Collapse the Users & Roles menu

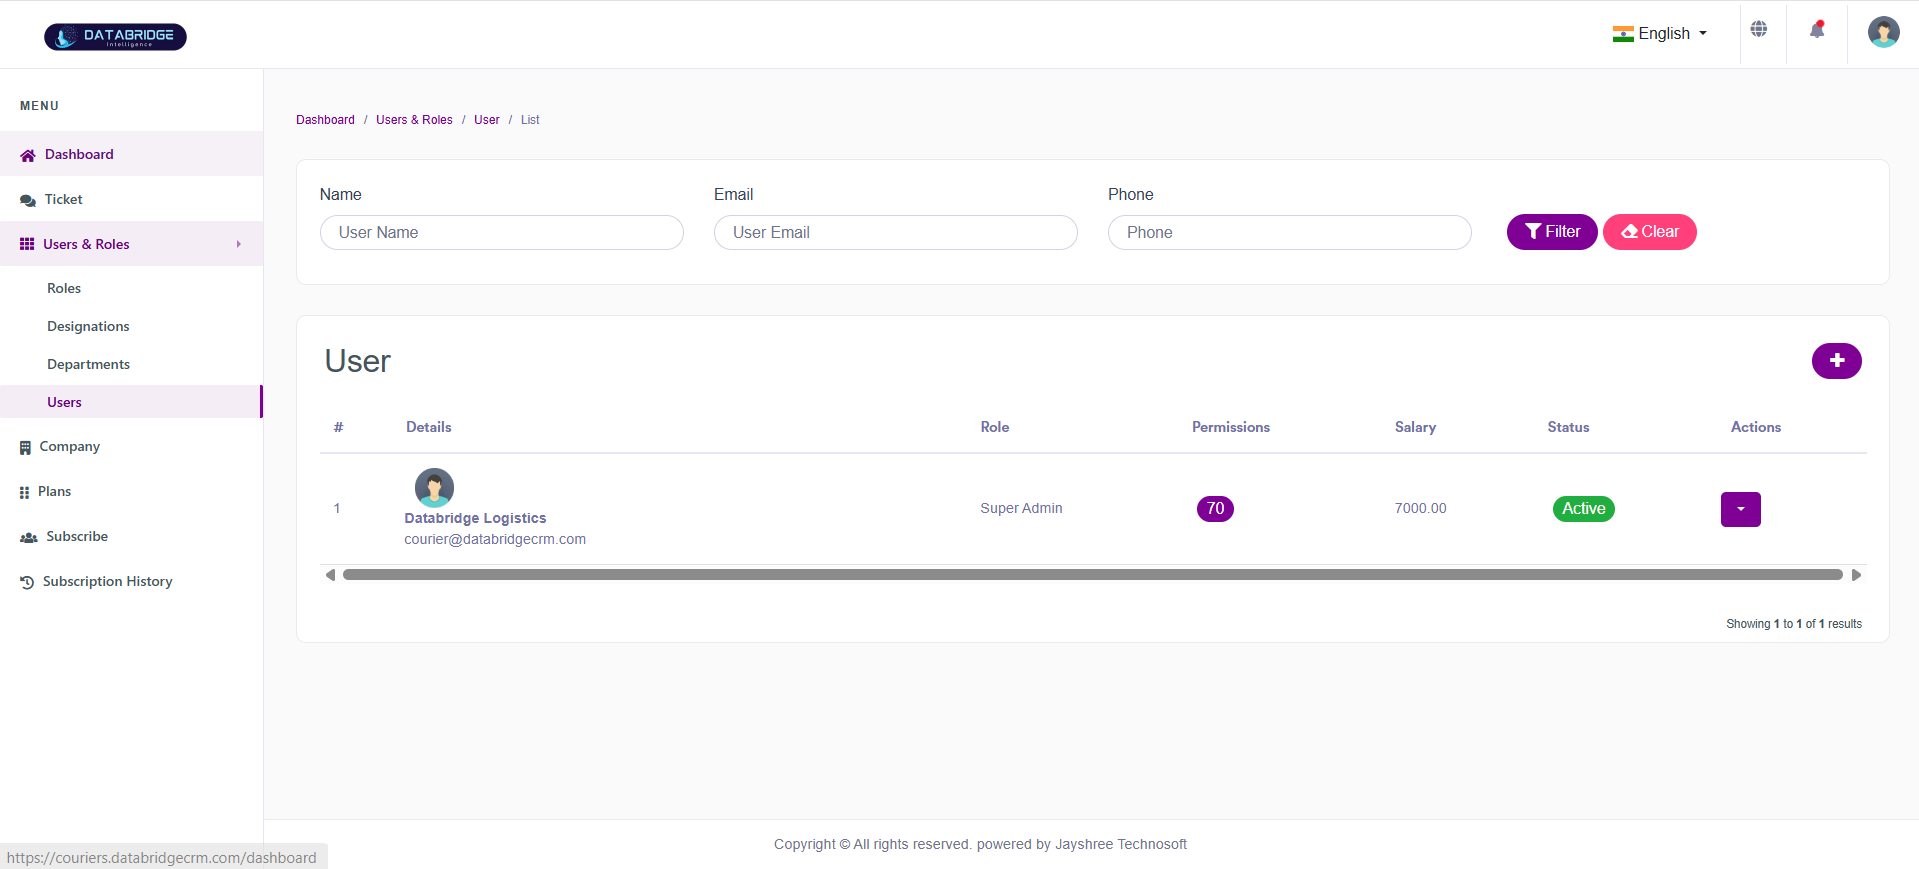click(x=131, y=244)
